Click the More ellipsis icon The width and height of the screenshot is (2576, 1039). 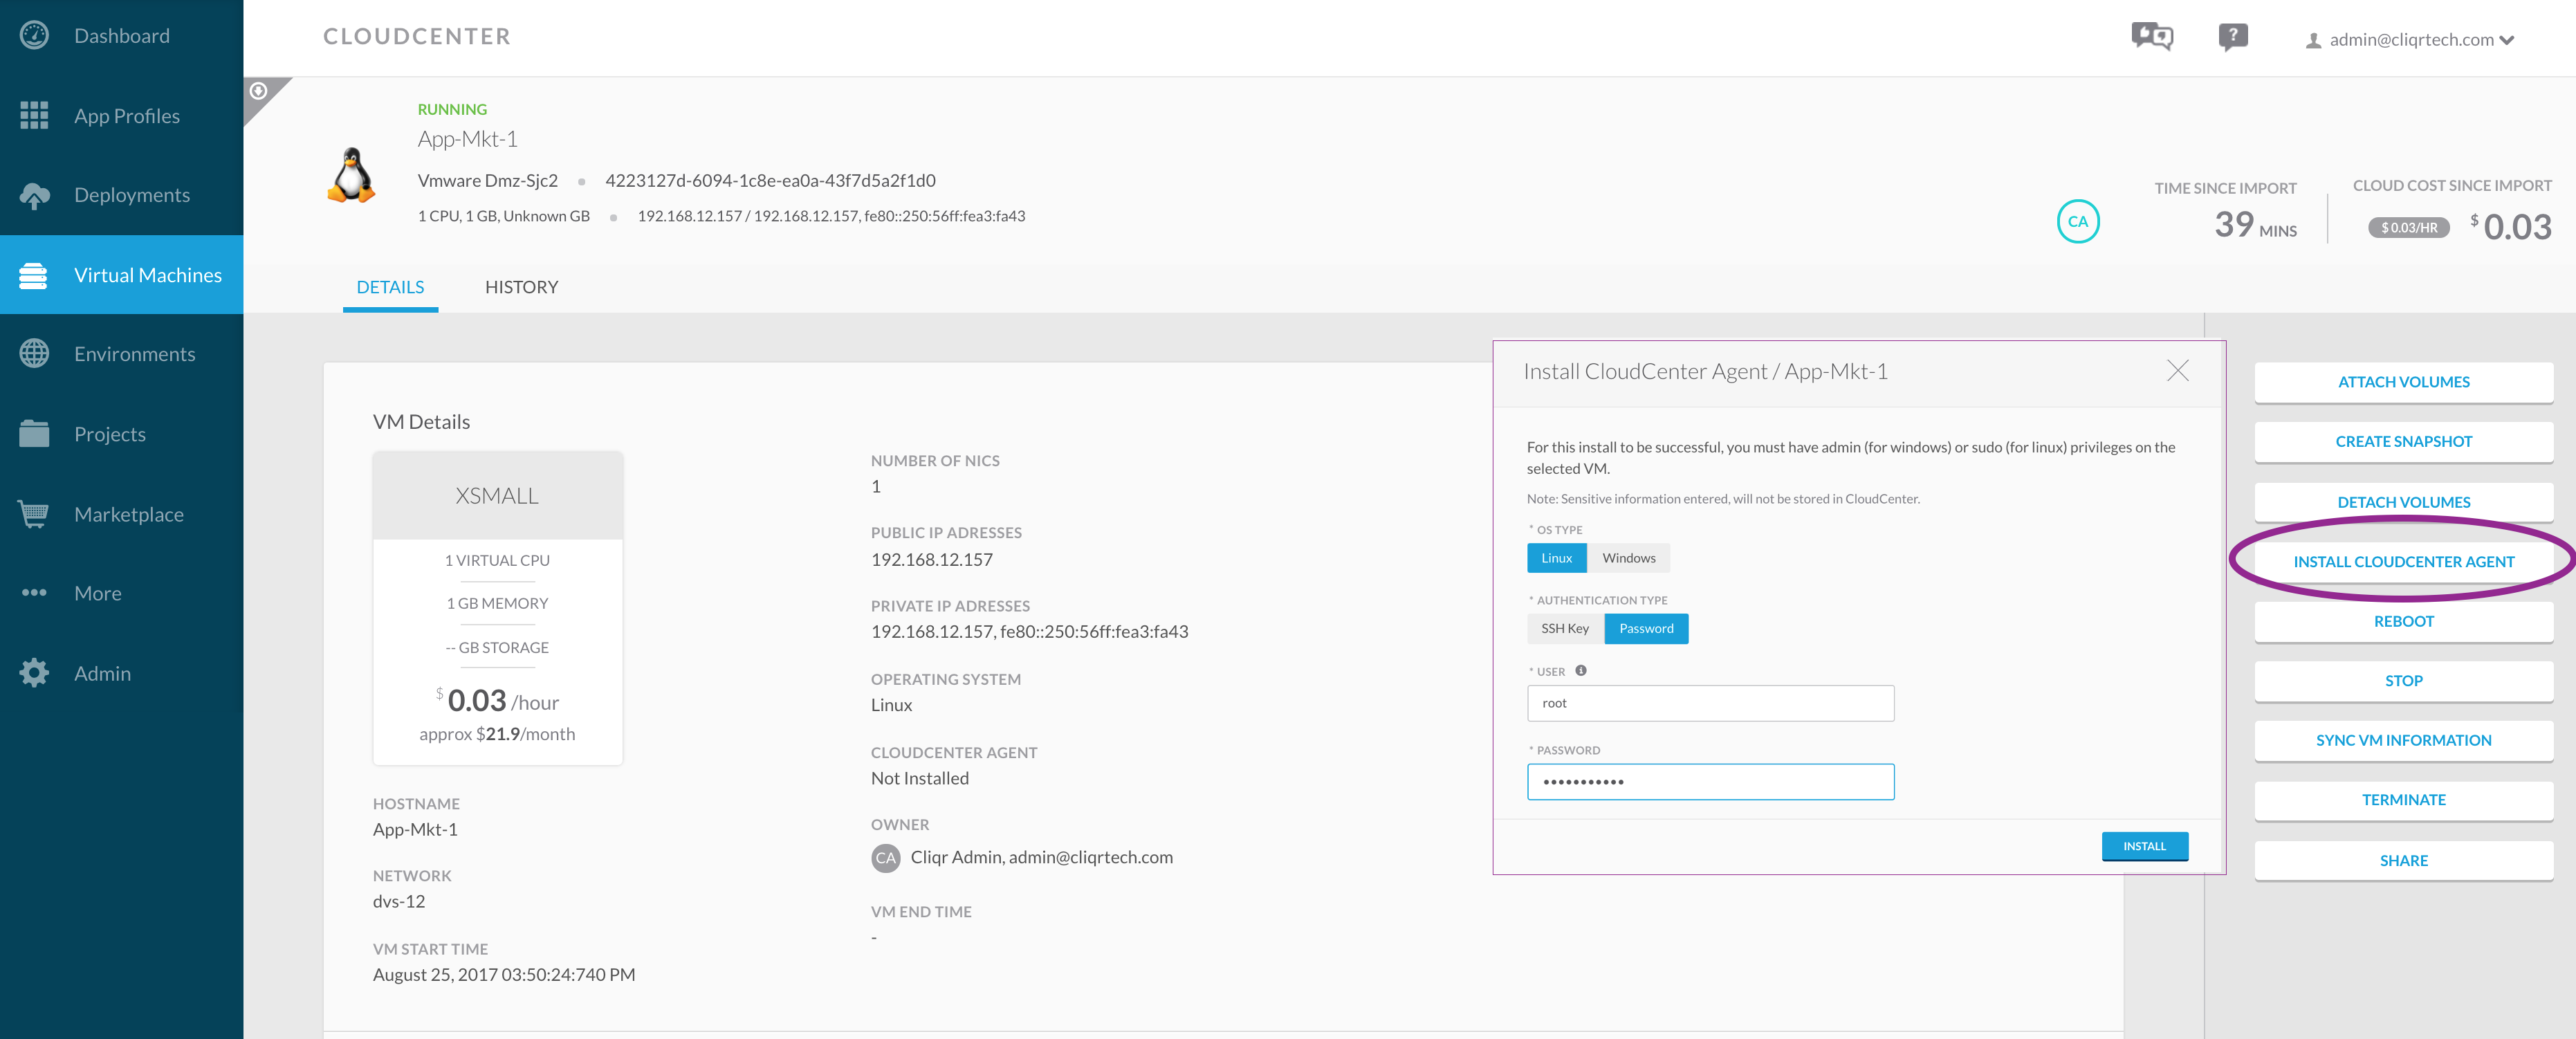(34, 593)
